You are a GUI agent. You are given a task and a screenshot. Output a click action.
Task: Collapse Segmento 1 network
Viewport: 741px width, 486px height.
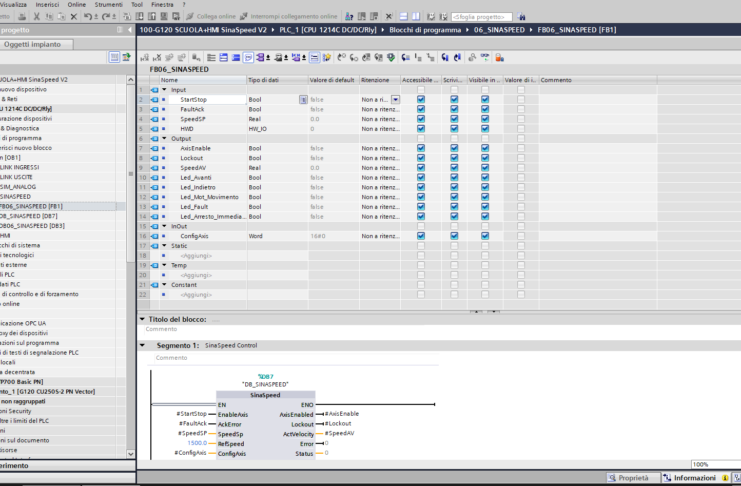pyautogui.click(x=142, y=345)
